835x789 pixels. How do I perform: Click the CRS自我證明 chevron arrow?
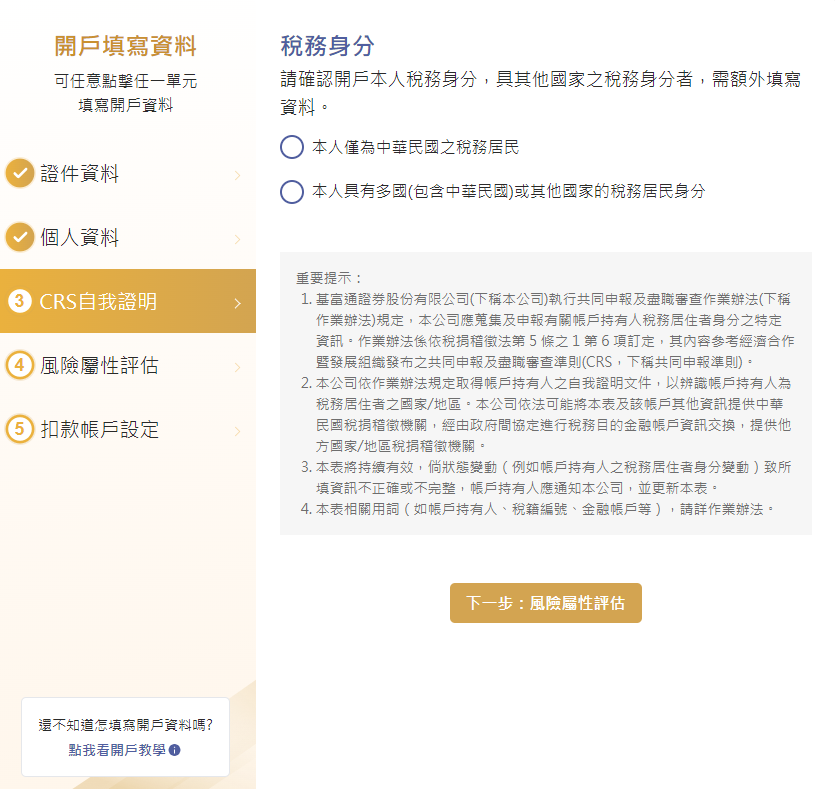point(238,303)
